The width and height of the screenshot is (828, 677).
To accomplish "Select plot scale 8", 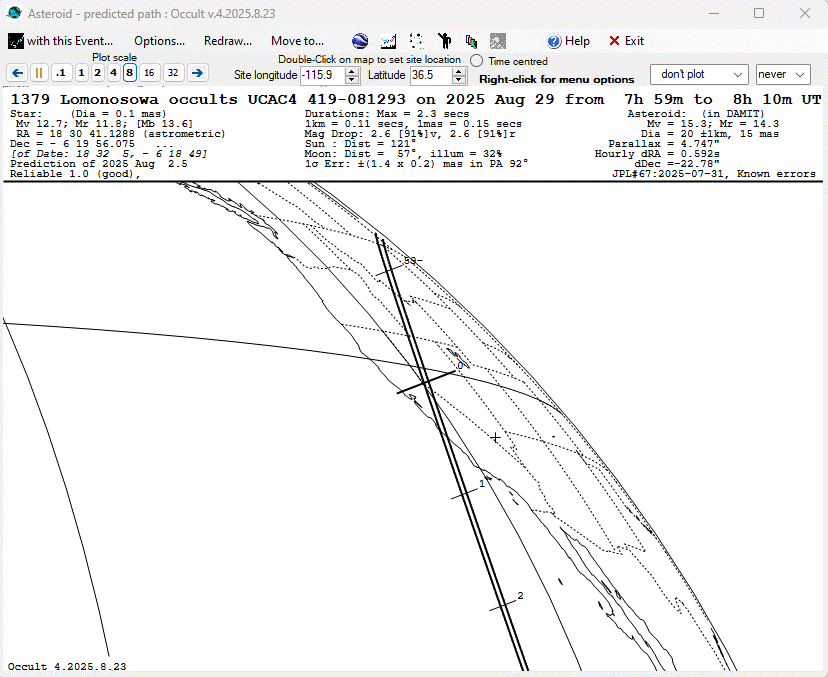I will point(129,73).
